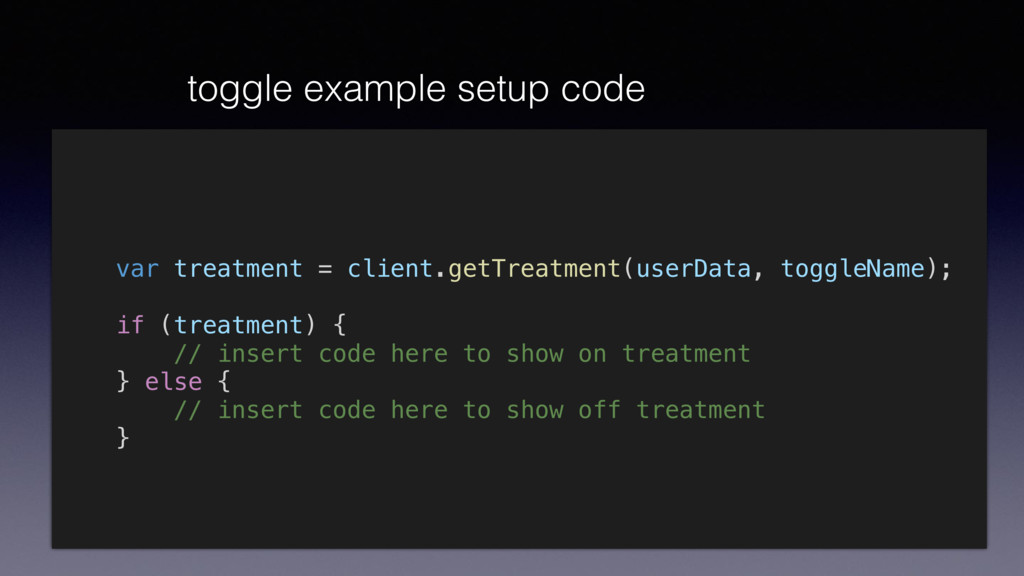Select the 'treatment' variable in the declaration line
This screenshot has width=1024, height=576.
238,268
